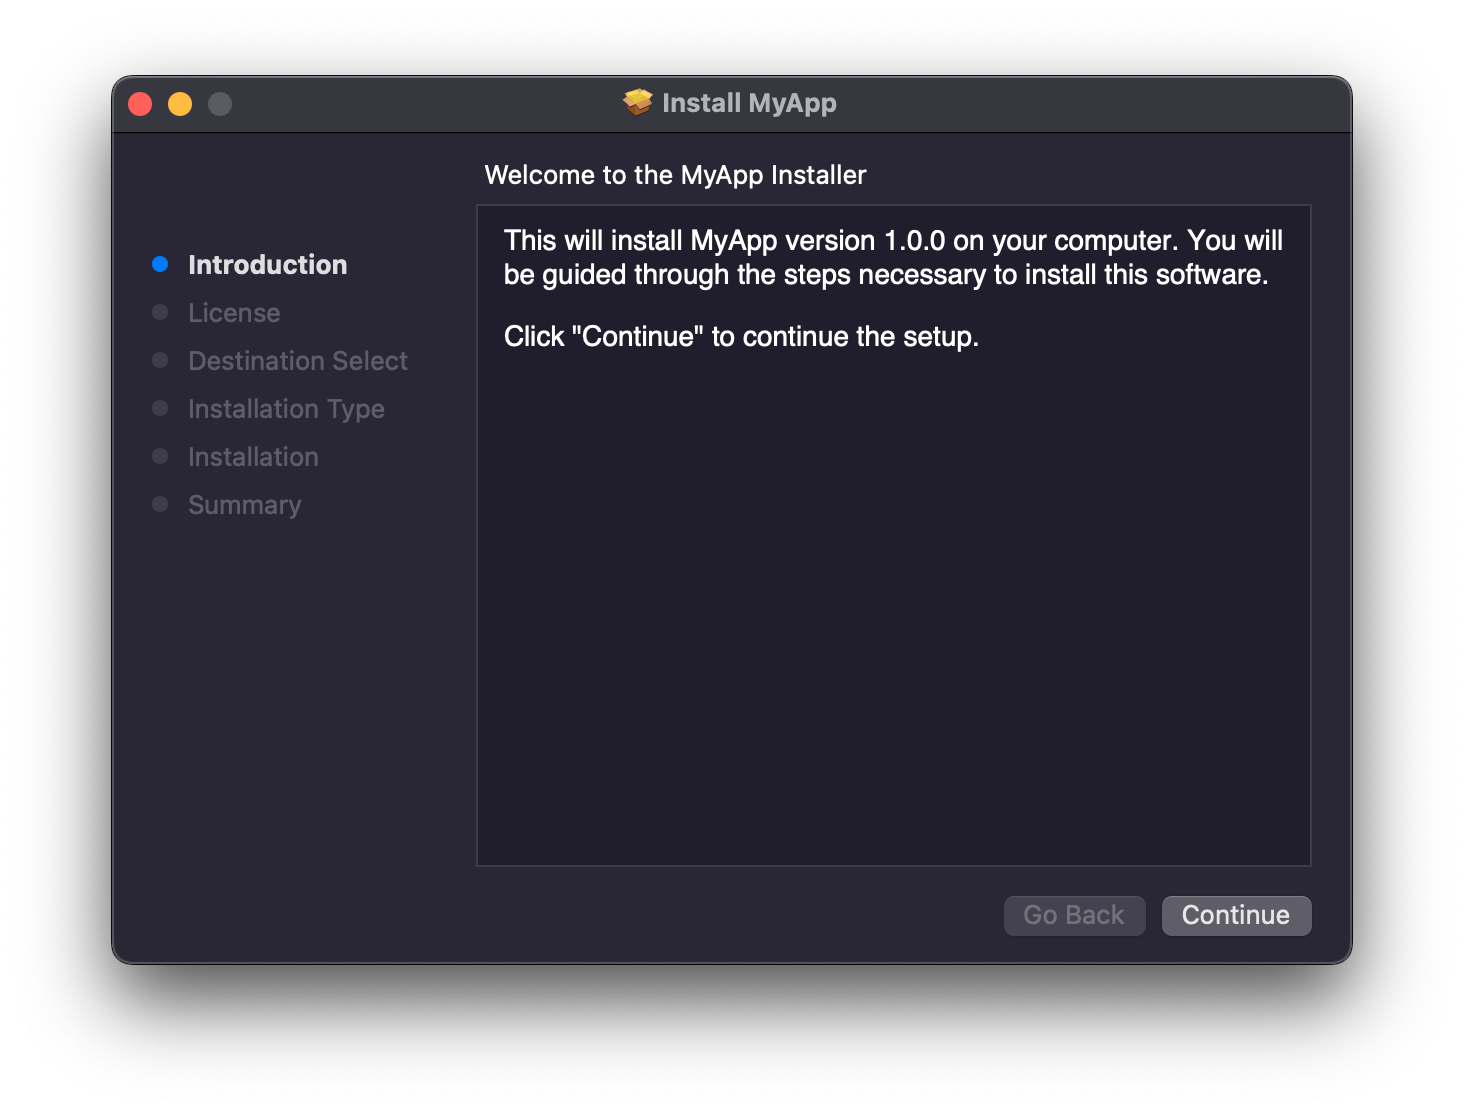This screenshot has height=1112, width=1464.
Task: Select the Introduction step in the sidebar
Action: point(267,264)
